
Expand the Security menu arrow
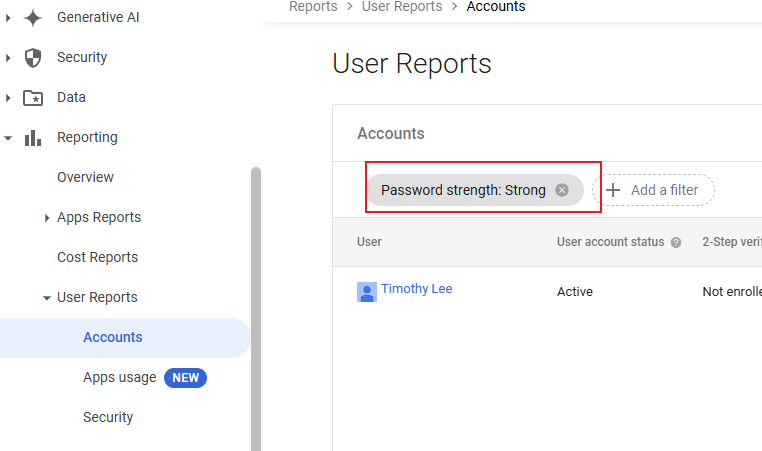click(8, 57)
